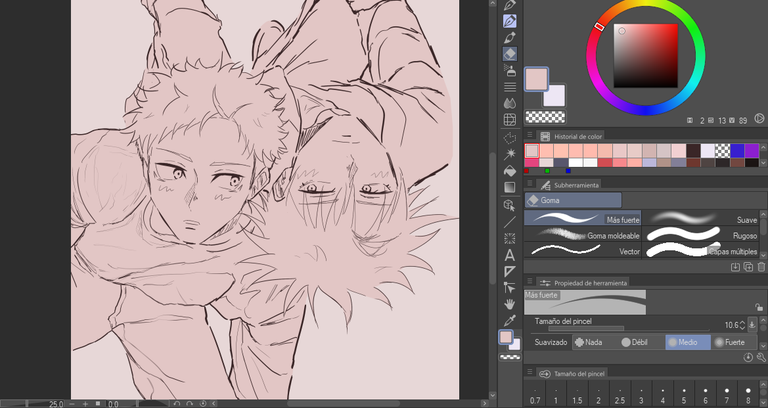768x408 pixels.
Task: Select the Operation object tool
Action: (x=510, y=206)
